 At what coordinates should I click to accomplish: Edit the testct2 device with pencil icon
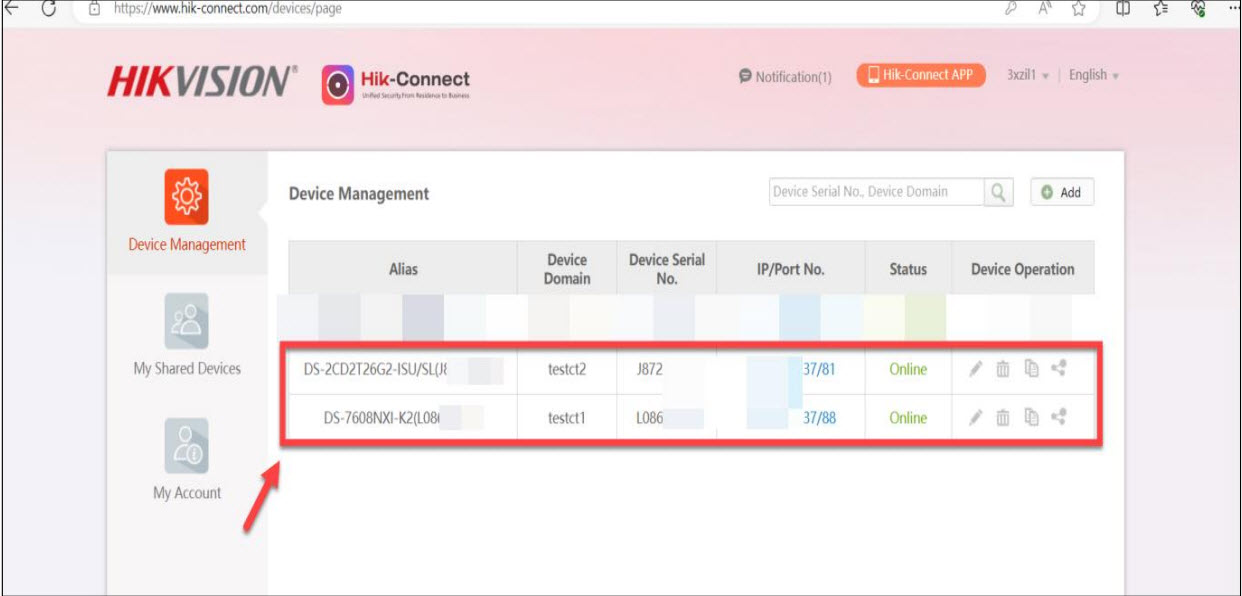[976, 369]
